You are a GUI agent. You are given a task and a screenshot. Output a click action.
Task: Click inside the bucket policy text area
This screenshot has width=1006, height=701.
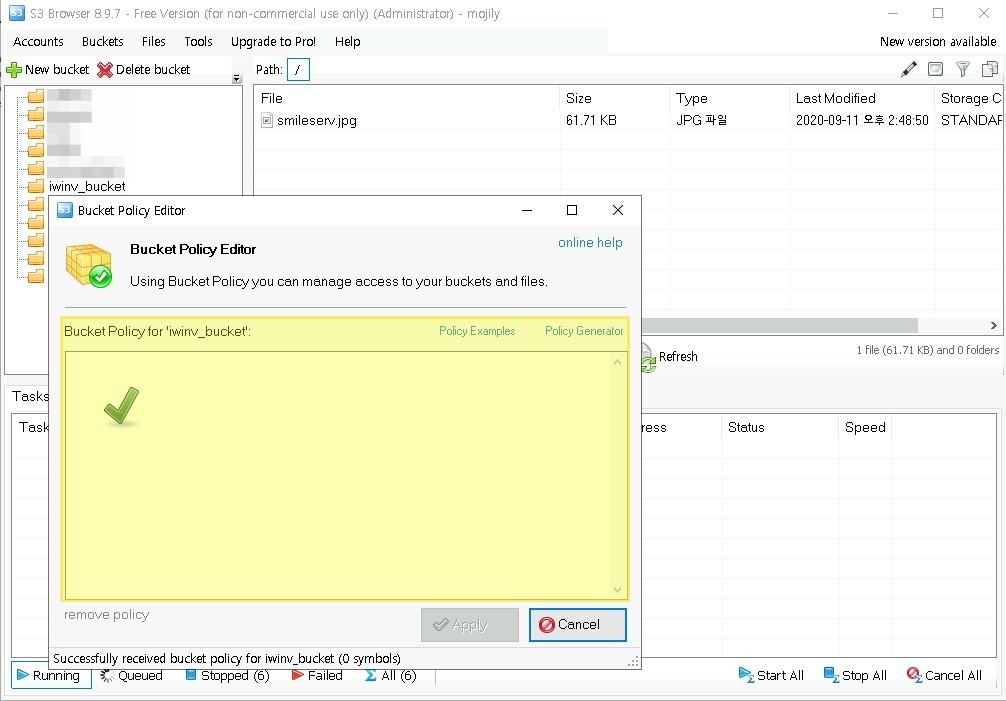coord(337,475)
